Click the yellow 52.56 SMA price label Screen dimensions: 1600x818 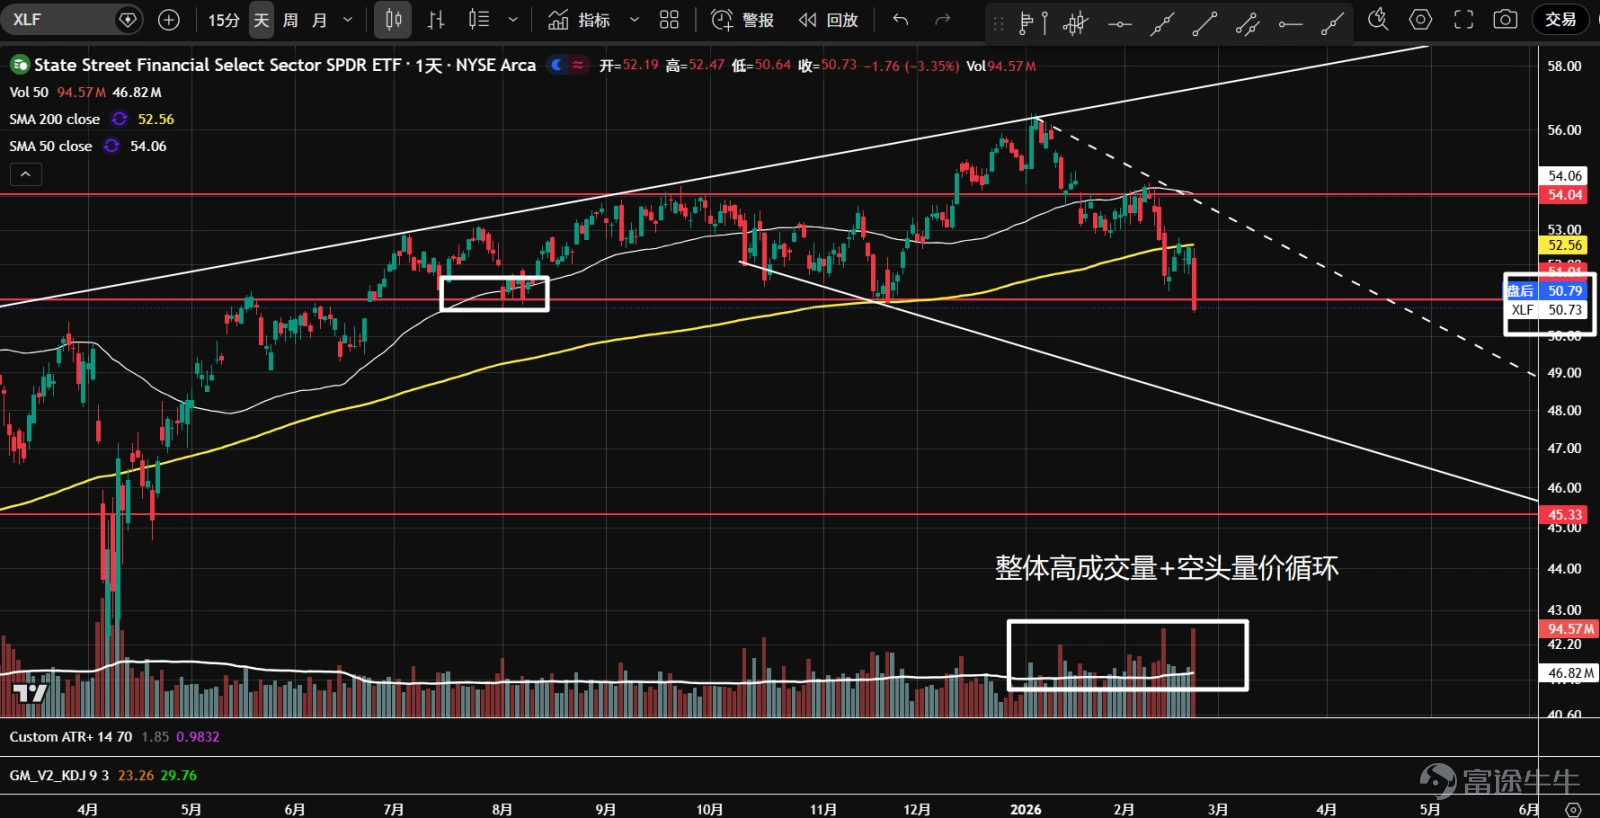click(1565, 245)
